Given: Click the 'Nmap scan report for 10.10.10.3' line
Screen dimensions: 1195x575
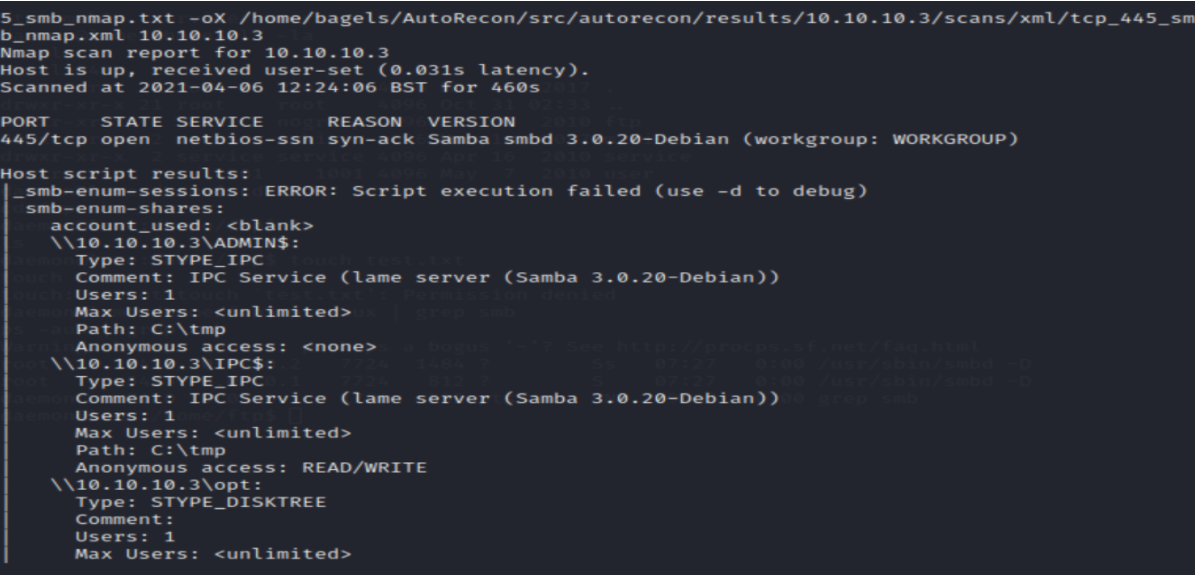Looking at the screenshot, I should pos(195,53).
